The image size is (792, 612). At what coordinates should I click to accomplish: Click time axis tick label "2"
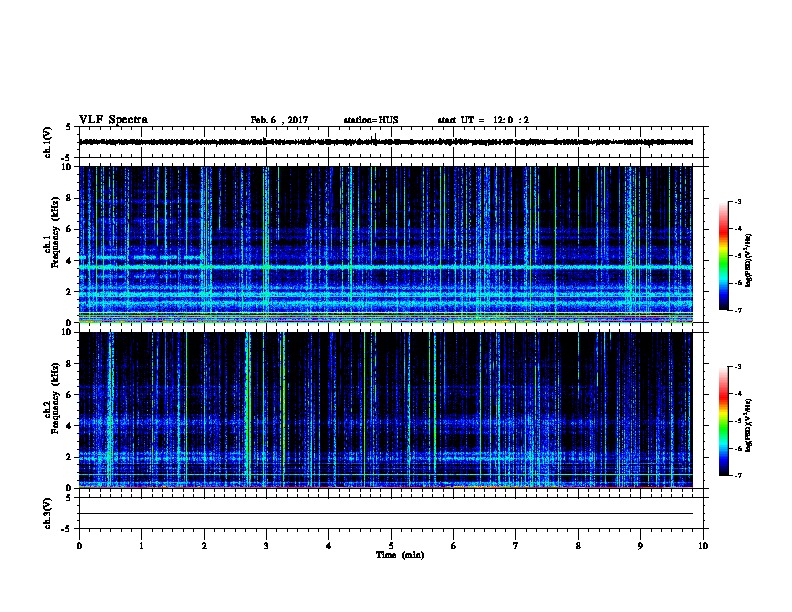tap(204, 545)
